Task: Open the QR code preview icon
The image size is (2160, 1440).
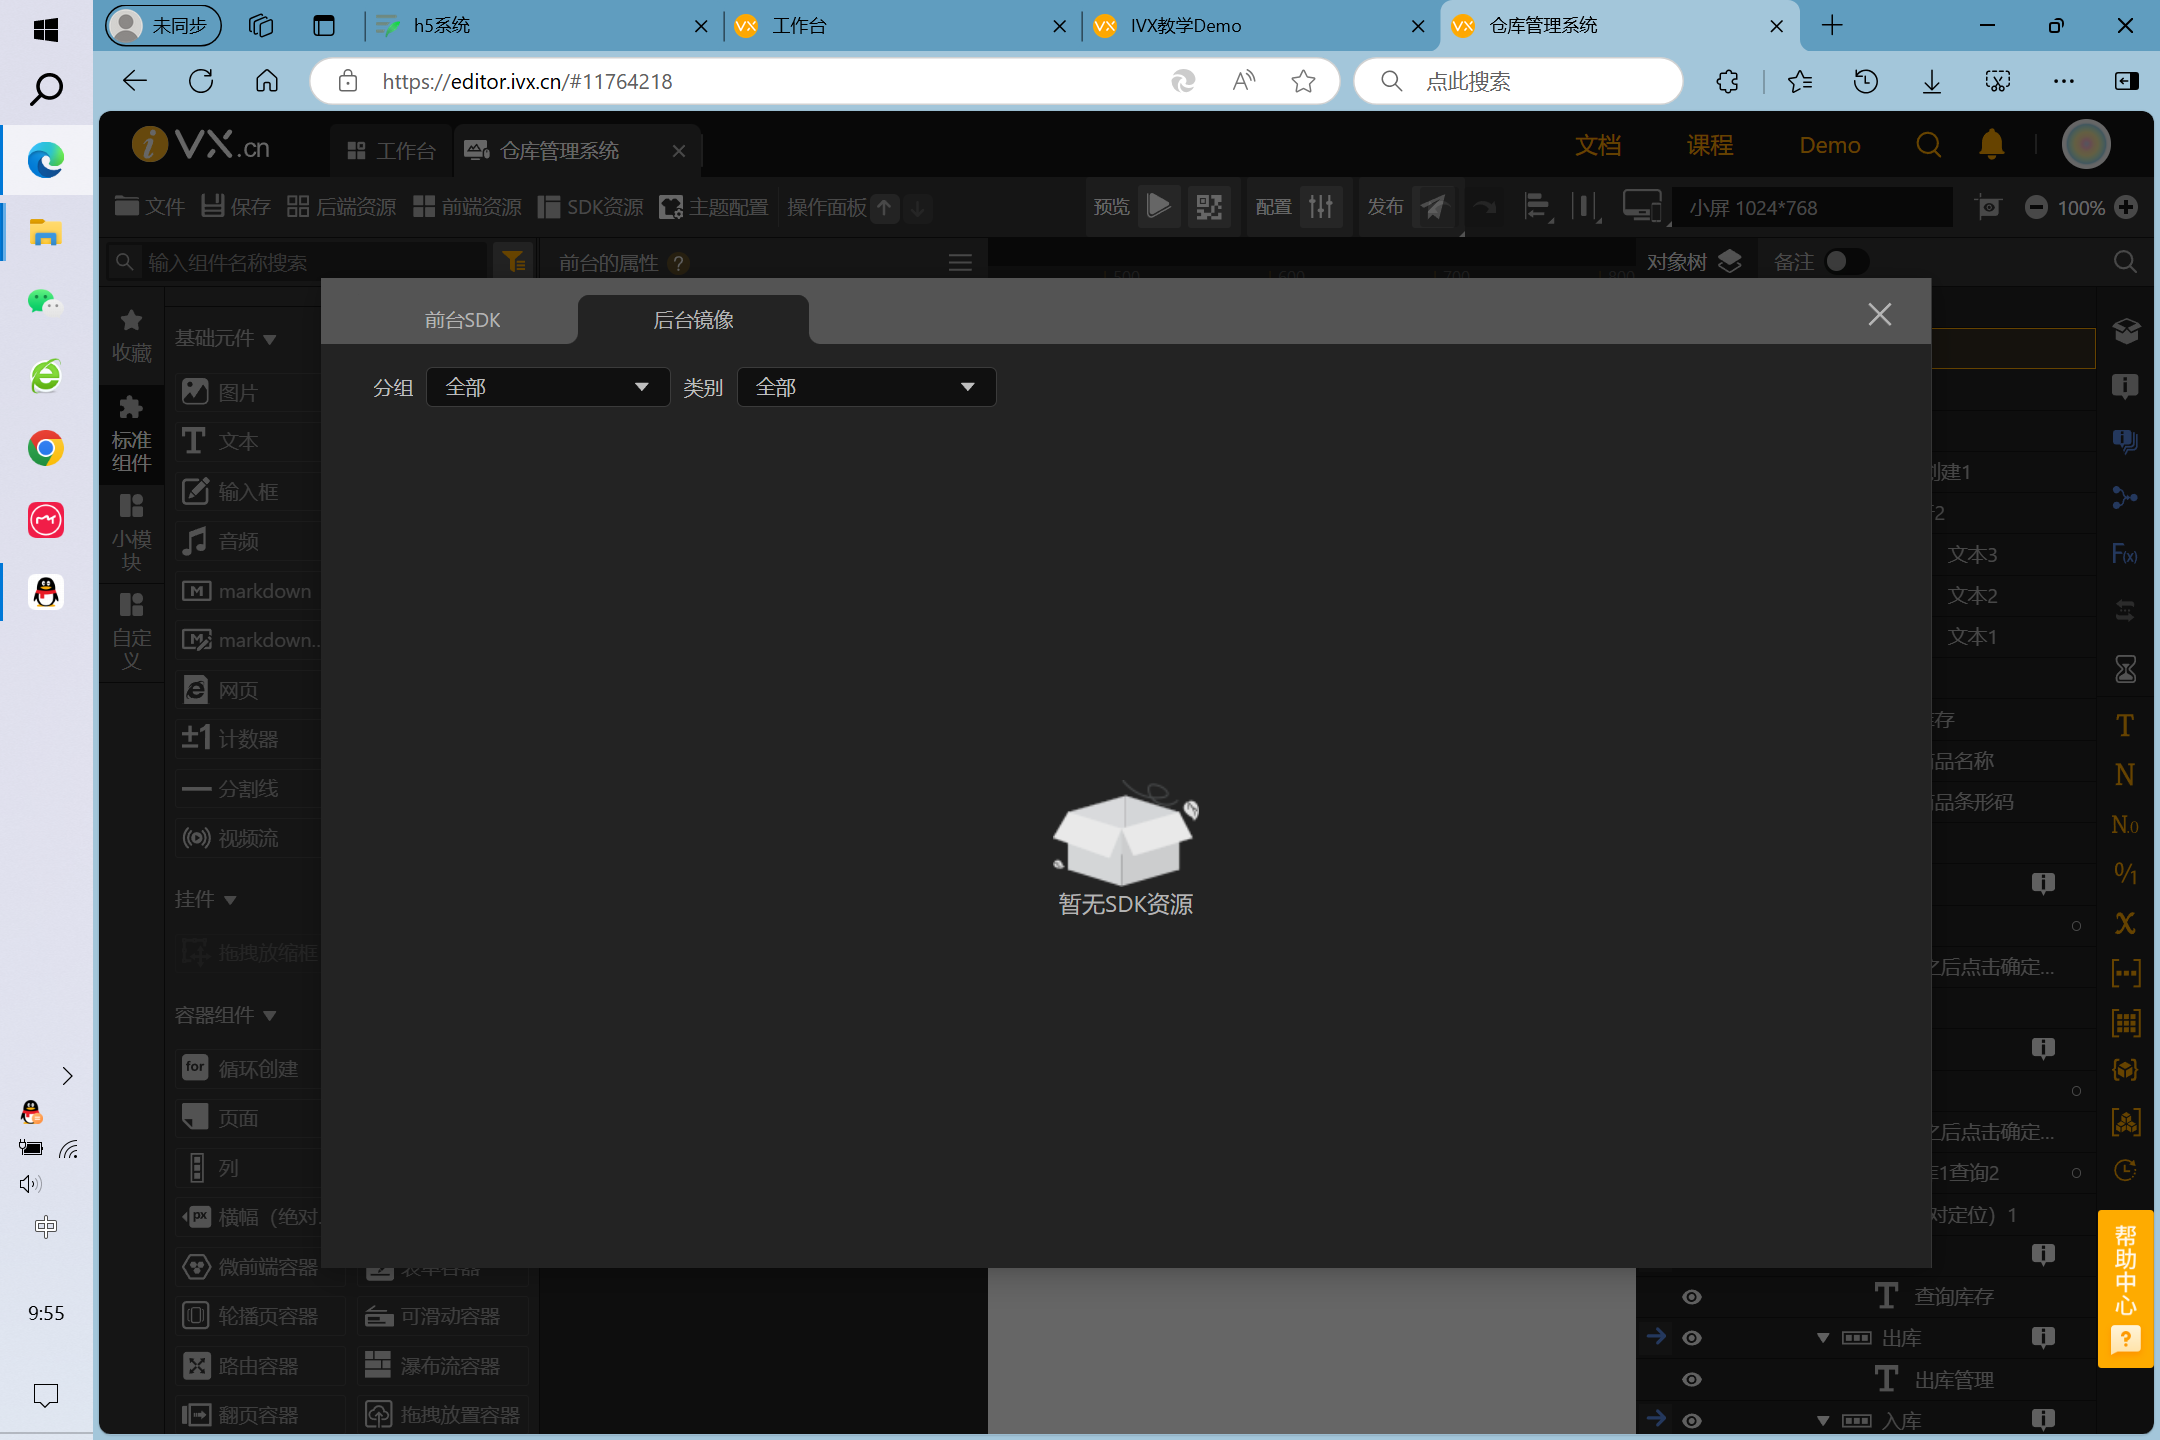Action: (1209, 207)
